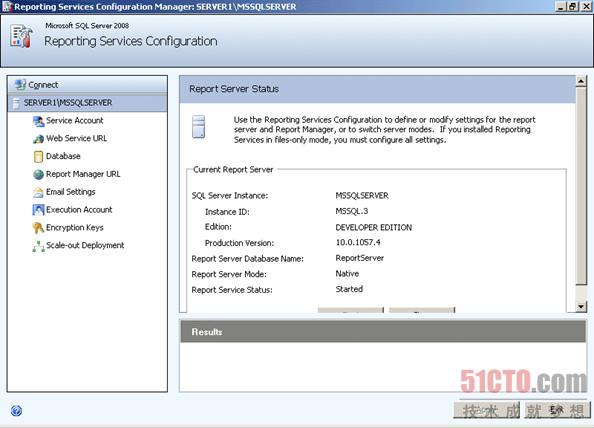Click the Report Server Status header

click(x=377, y=89)
